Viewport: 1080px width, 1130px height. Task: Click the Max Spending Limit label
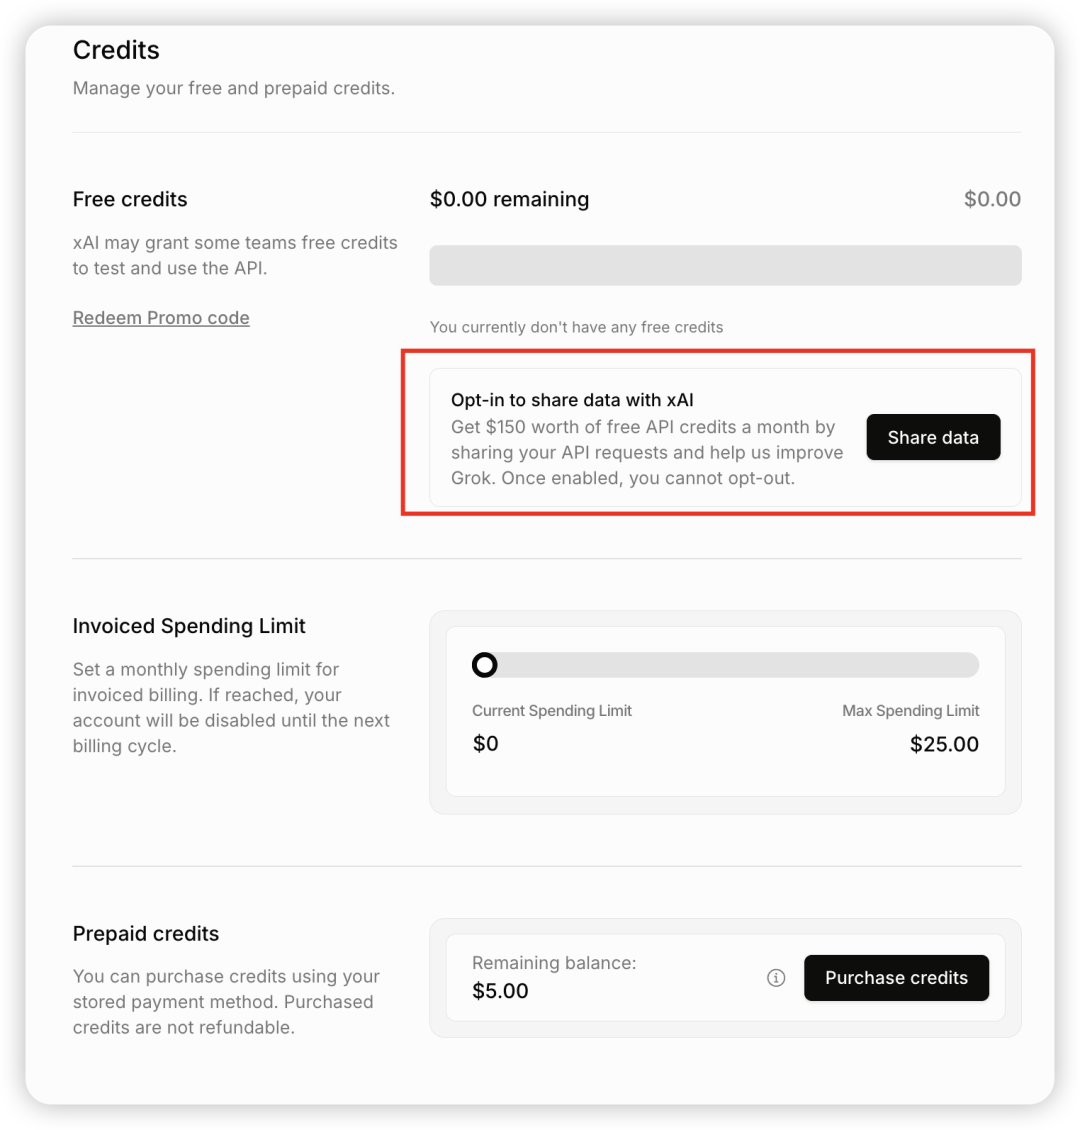point(910,711)
